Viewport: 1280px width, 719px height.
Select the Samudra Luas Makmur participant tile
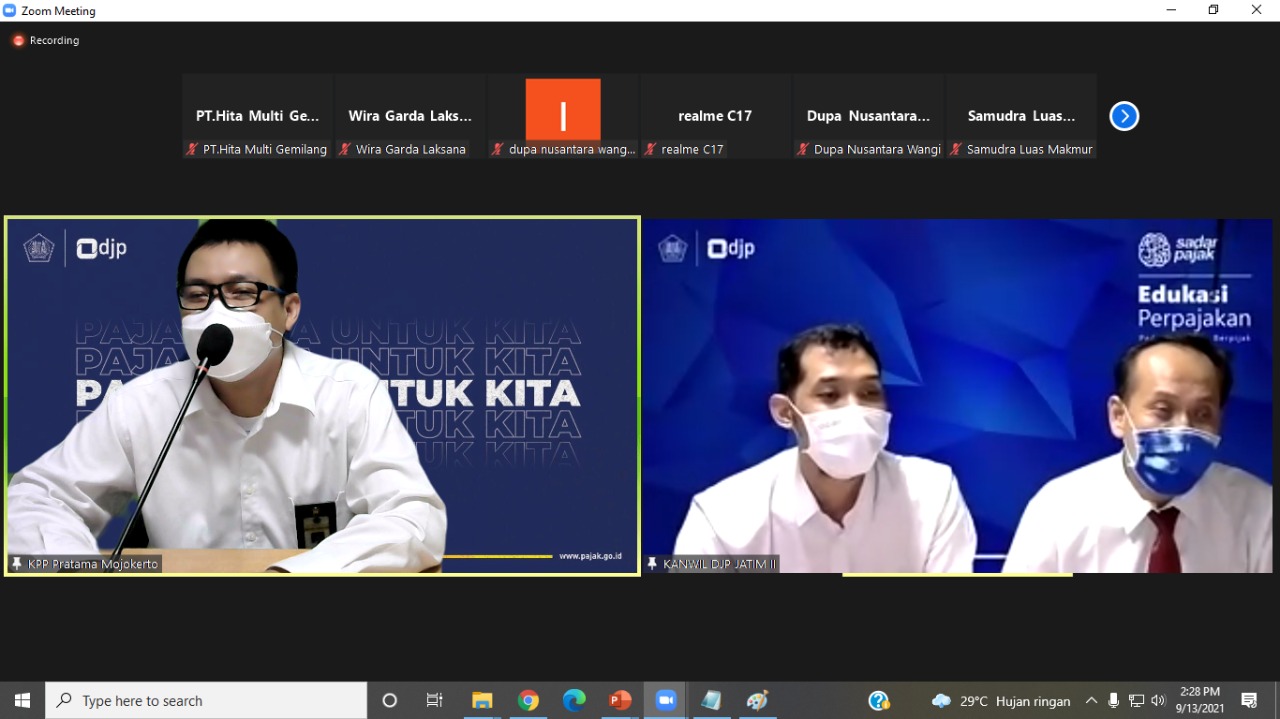[1021, 116]
